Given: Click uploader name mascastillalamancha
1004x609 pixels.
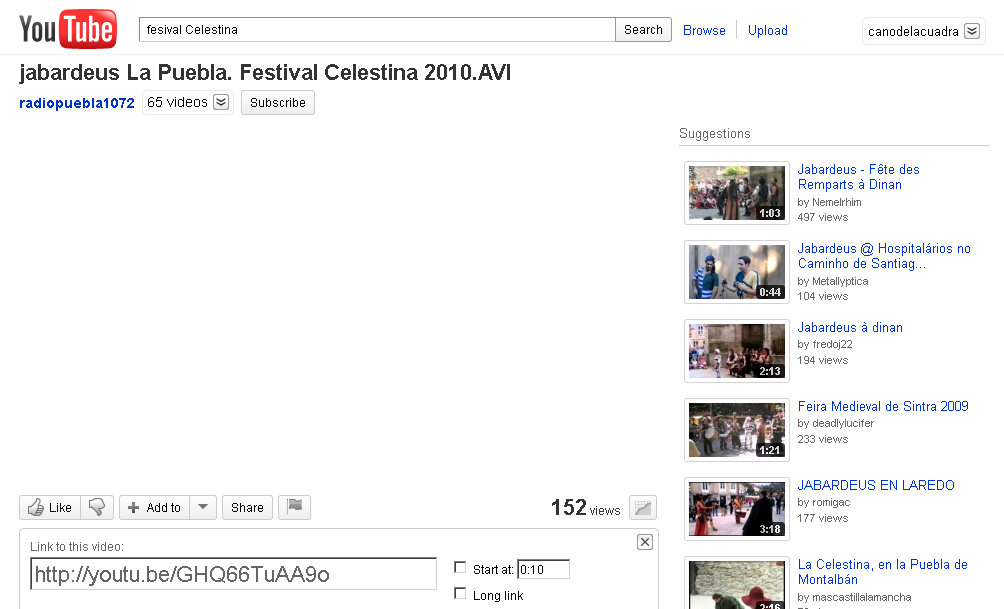Looking at the screenshot, I should 862,597.
